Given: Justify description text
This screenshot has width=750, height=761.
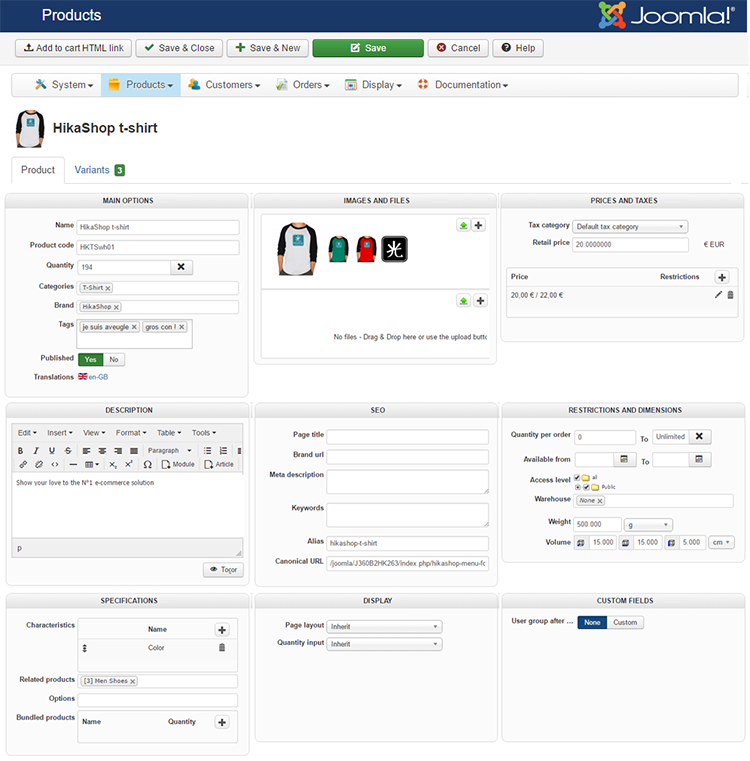Looking at the screenshot, I should click(x=134, y=451).
